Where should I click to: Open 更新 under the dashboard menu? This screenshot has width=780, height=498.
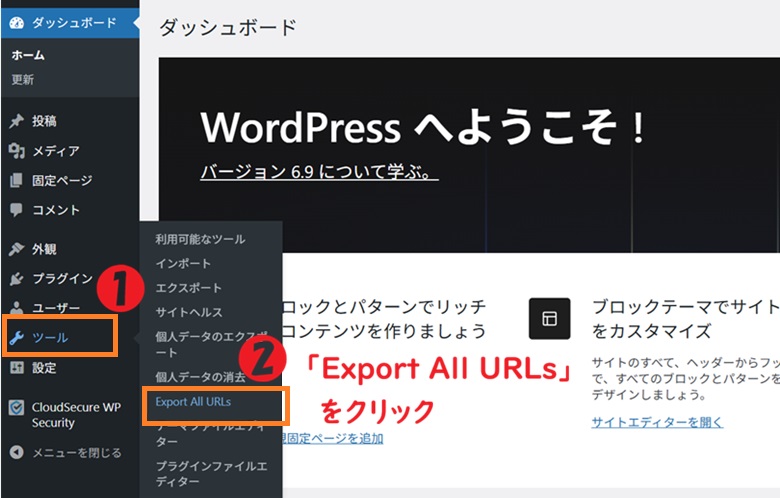pos(22,80)
